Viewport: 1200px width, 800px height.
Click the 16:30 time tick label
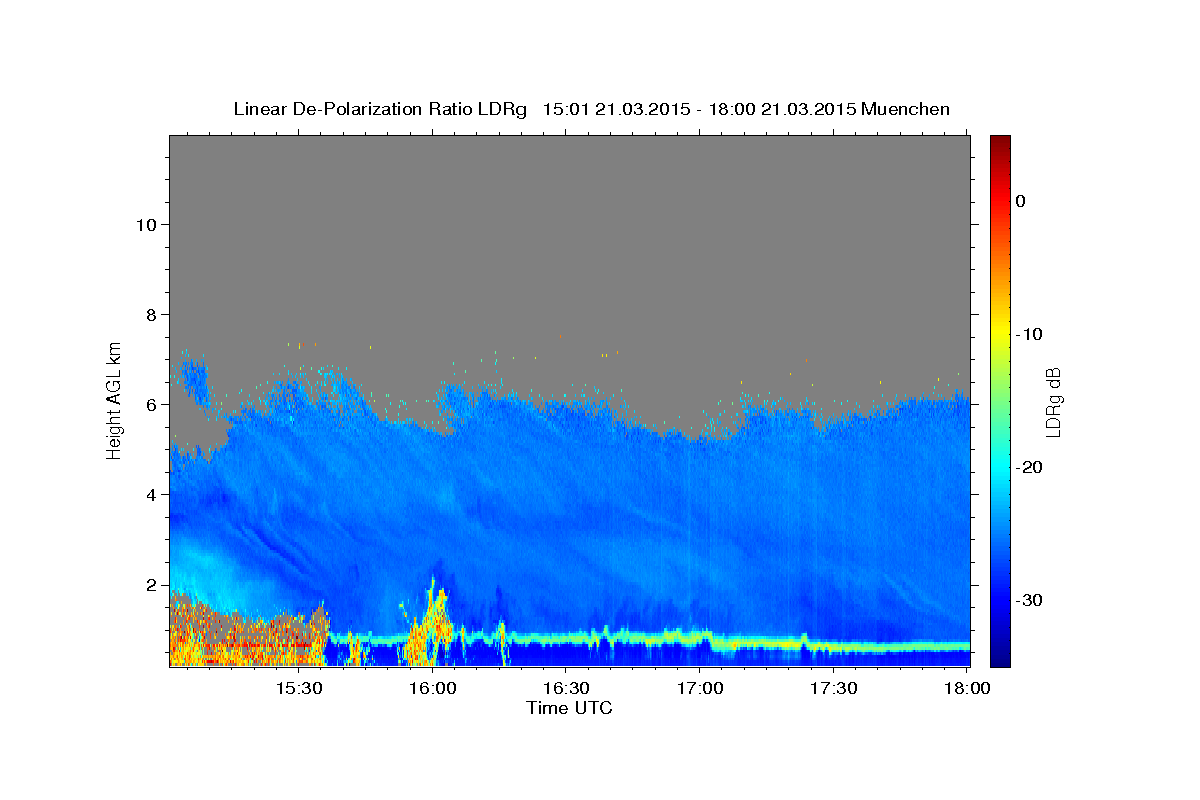567,689
